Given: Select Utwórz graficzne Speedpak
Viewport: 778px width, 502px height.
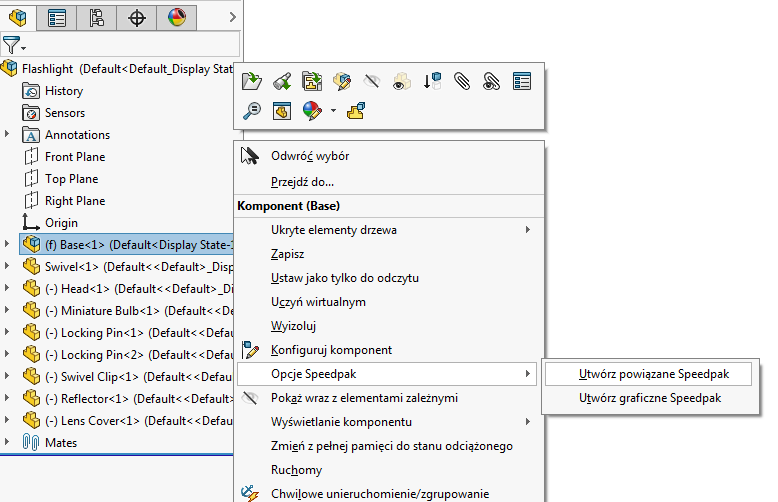Looking at the screenshot, I should [x=649, y=398].
